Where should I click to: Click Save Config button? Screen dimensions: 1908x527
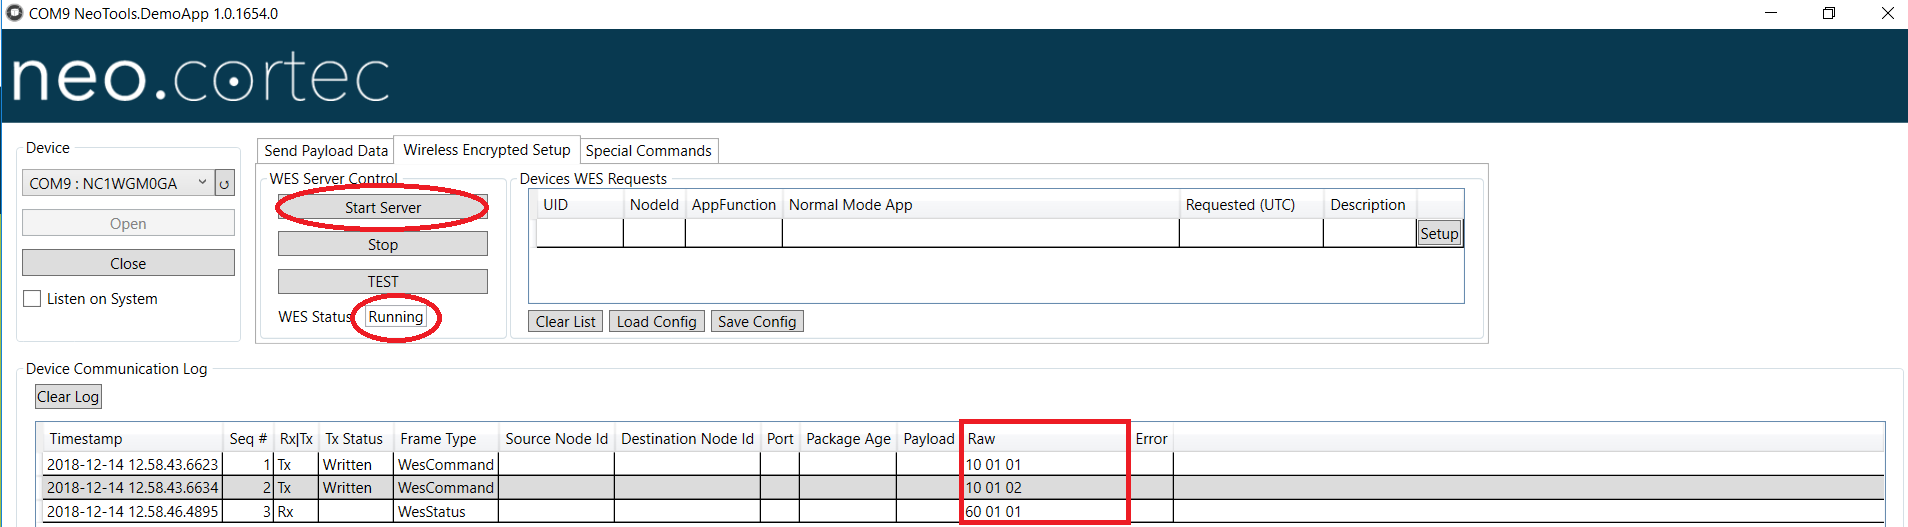tap(757, 321)
